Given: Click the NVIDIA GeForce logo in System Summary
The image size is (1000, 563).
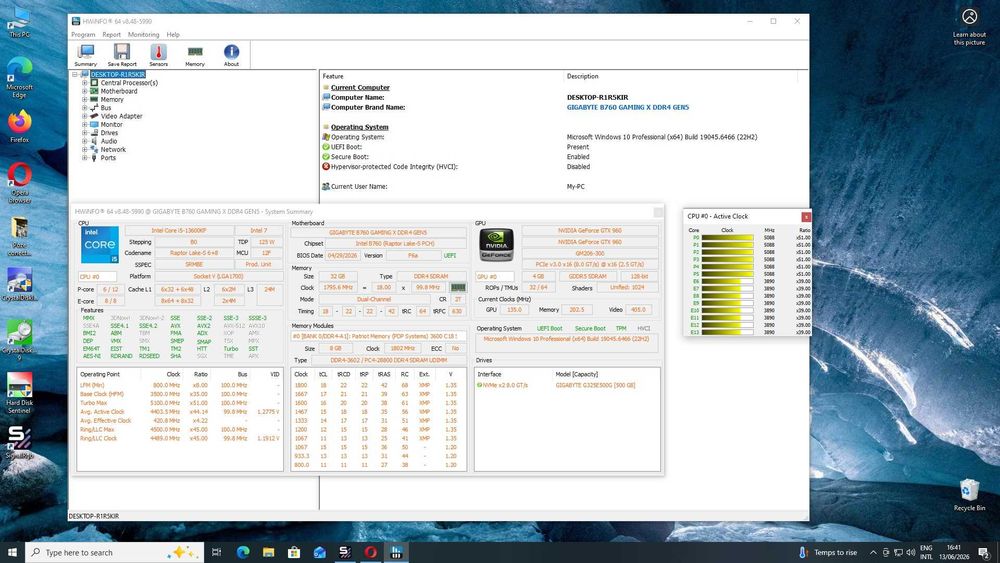Looking at the screenshot, I should pyautogui.click(x=497, y=245).
